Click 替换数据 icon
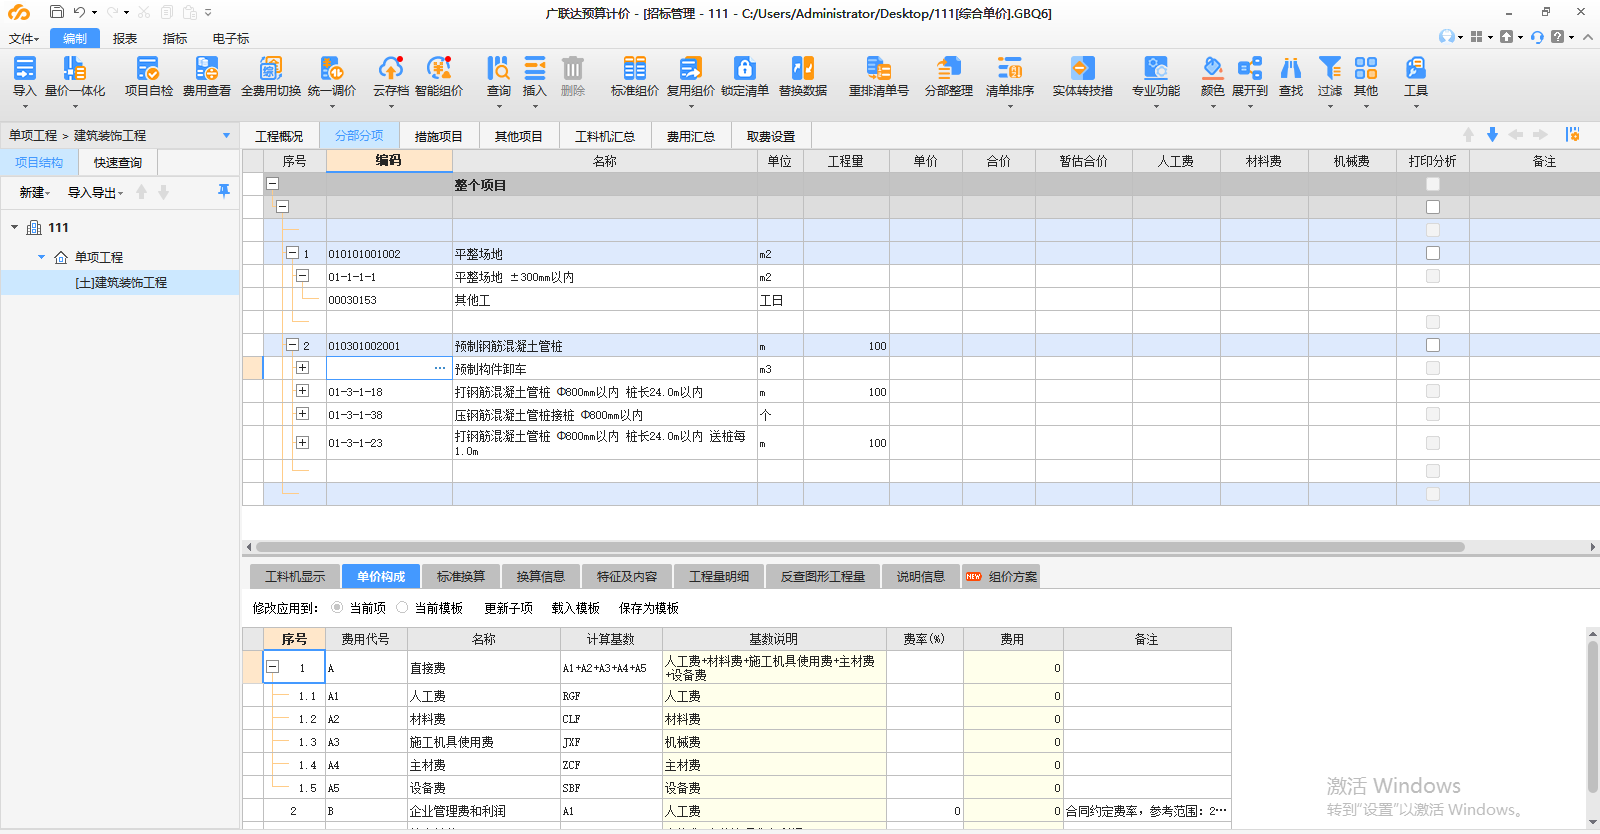This screenshot has height=834, width=1600. (803, 68)
